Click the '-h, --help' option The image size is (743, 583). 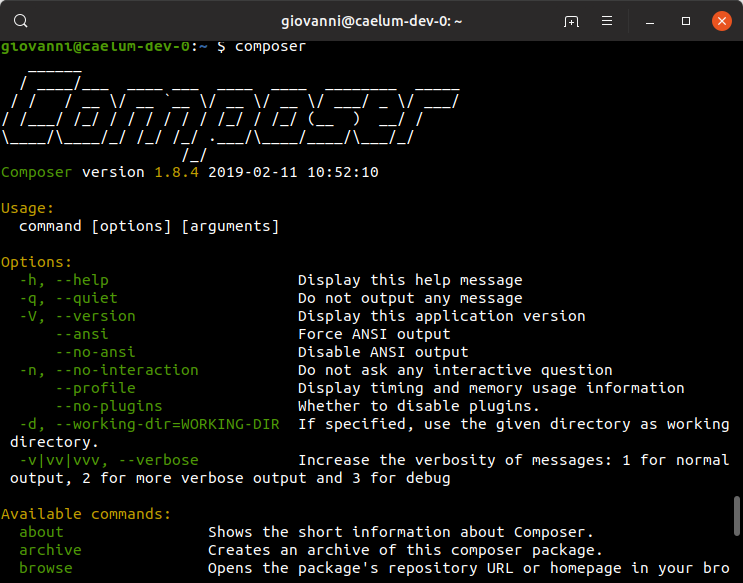pyautogui.click(x=64, y=280)
